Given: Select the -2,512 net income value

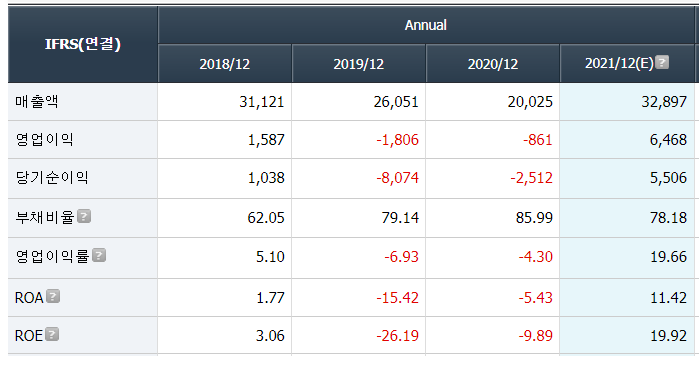Looking at the screenshot, I should pyautogui.click(x=532, y=178).
